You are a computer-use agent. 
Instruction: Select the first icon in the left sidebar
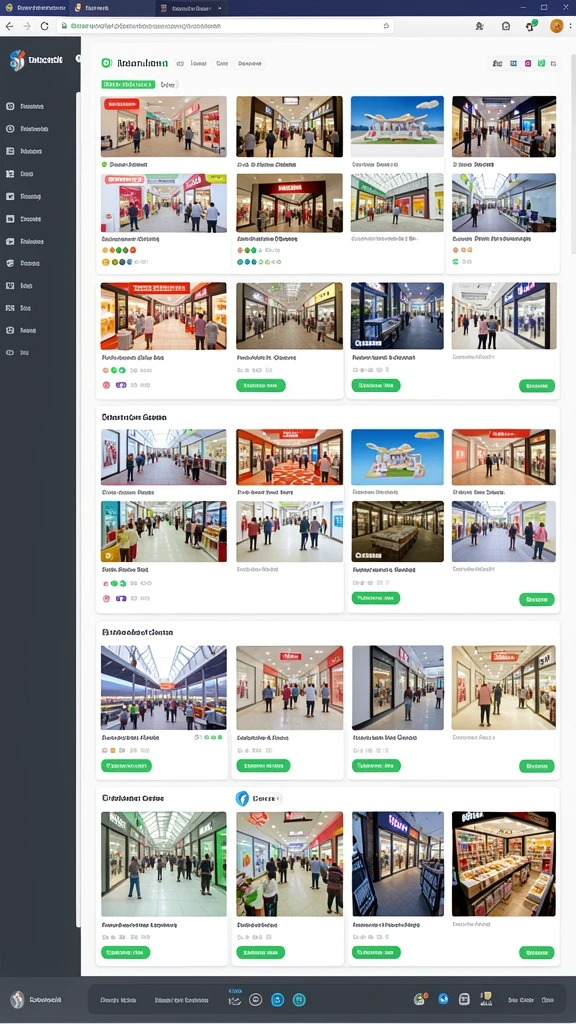[10, 106]
